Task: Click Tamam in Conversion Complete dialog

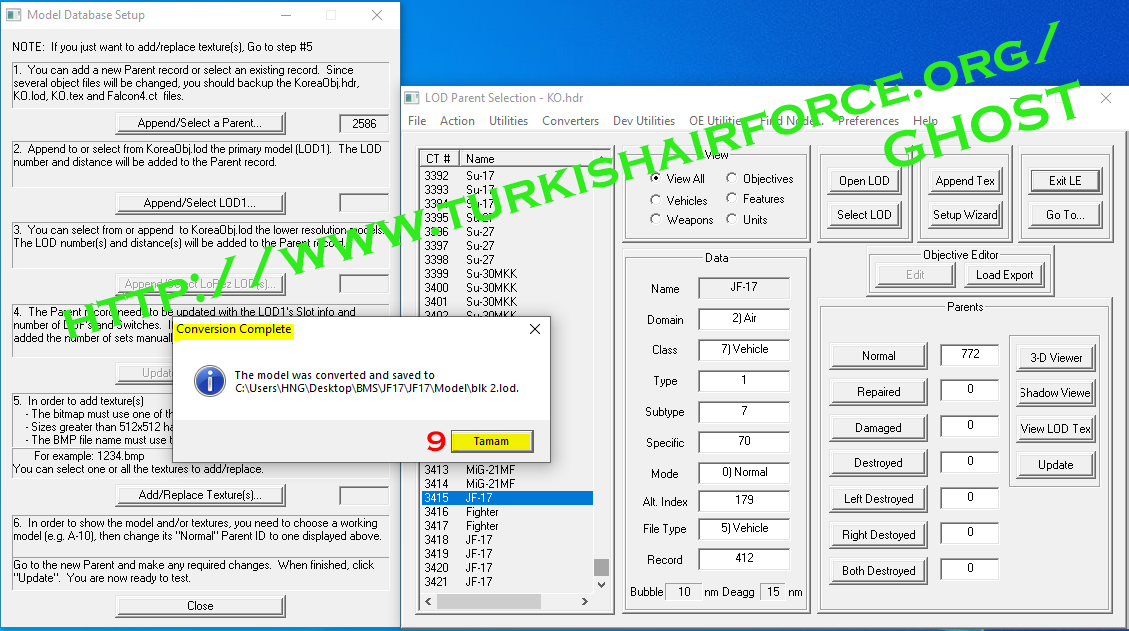Action: point(492,441)
